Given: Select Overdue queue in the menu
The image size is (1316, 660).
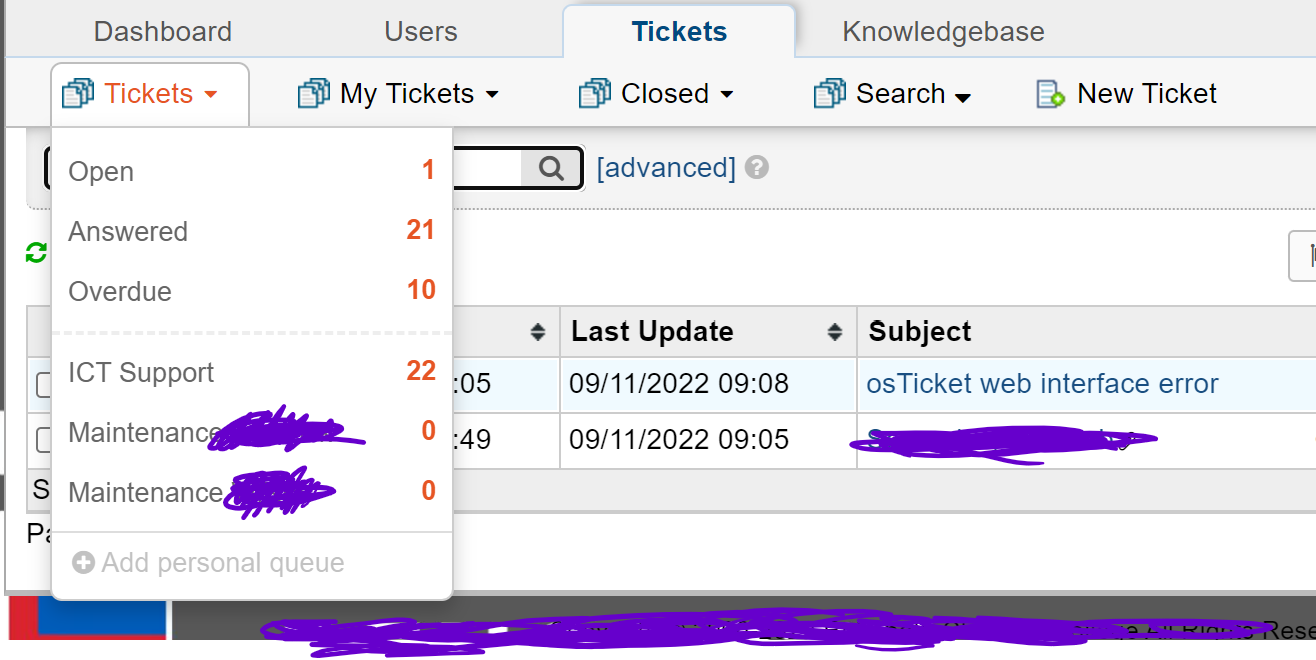Looking at the screenshot, I should click(120, 292).
